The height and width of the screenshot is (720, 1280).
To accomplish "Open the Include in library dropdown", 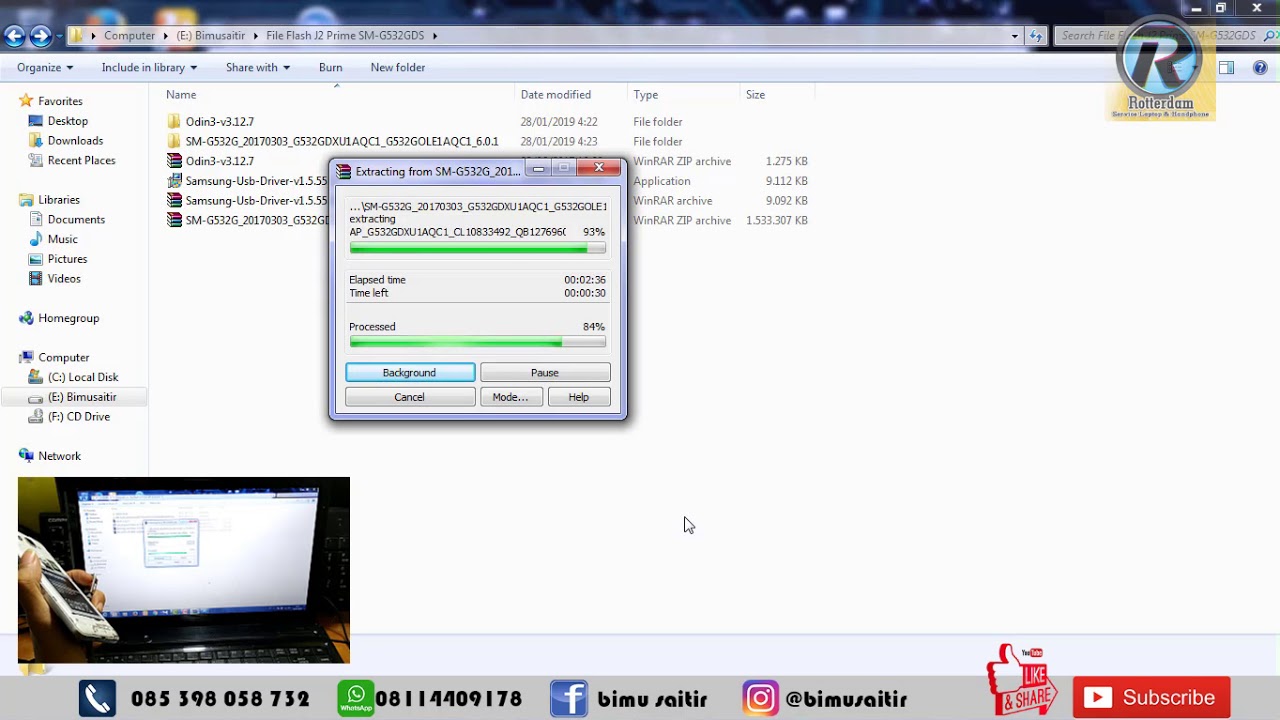I will tap(149, 68).
